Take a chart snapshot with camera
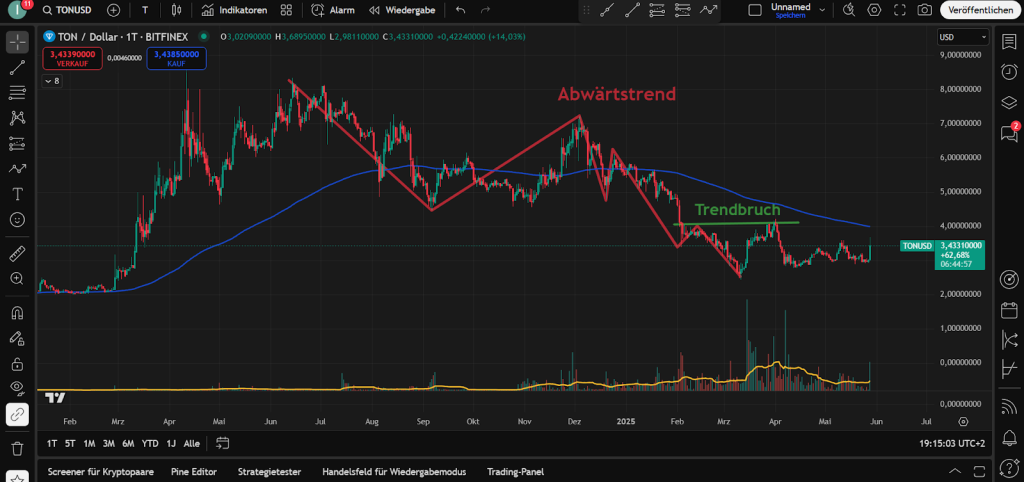 point(924,10)
